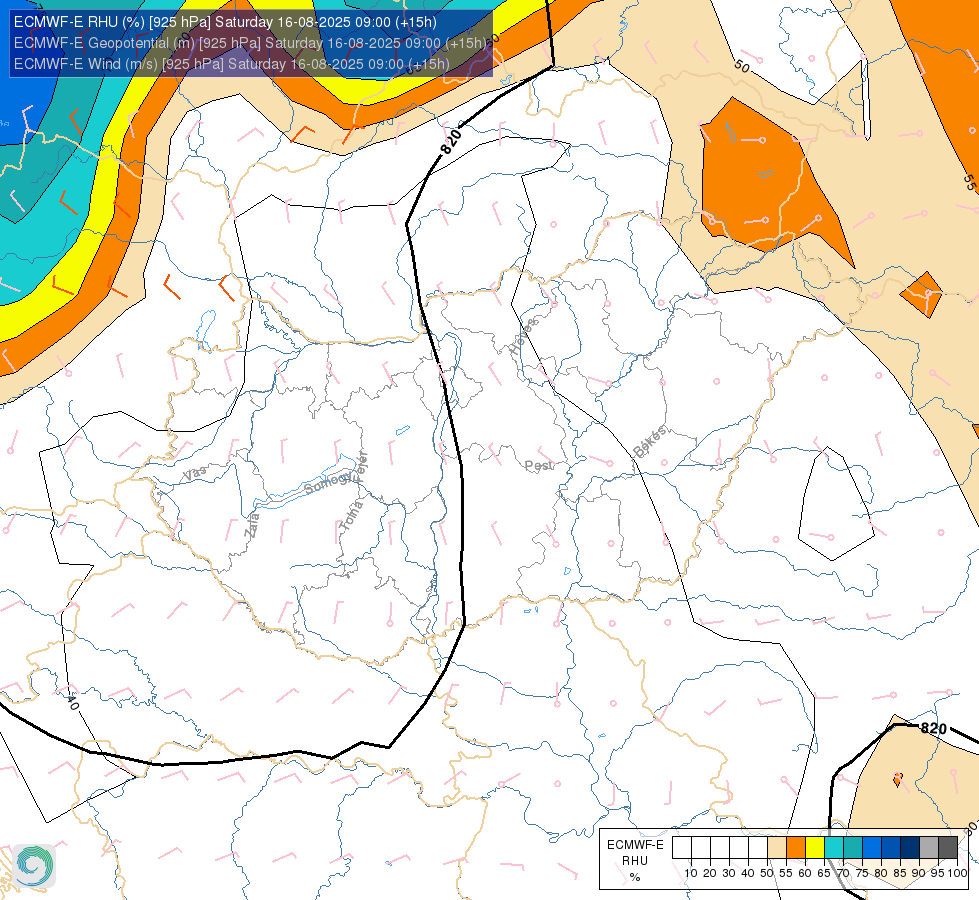Screen dimensions: 979x900
Task: Click the 820 contour label near the top
Action: 451,142
